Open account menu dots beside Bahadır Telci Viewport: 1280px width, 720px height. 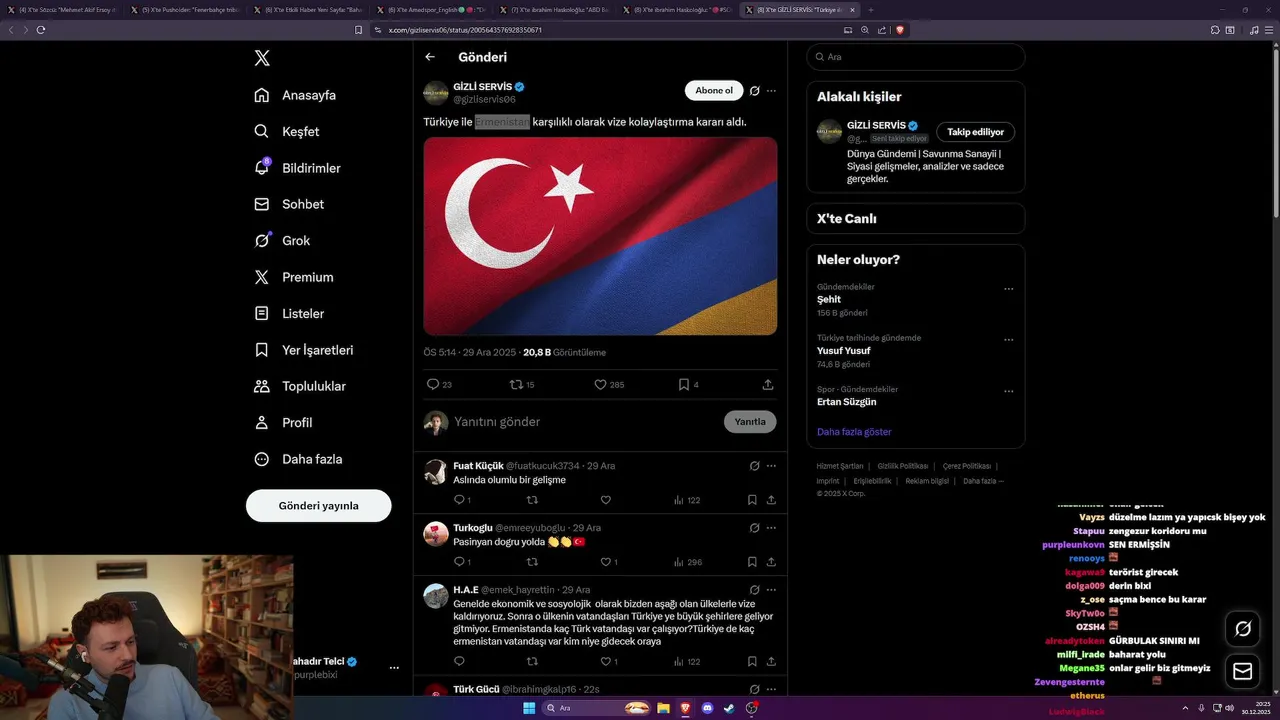point(394,668)
